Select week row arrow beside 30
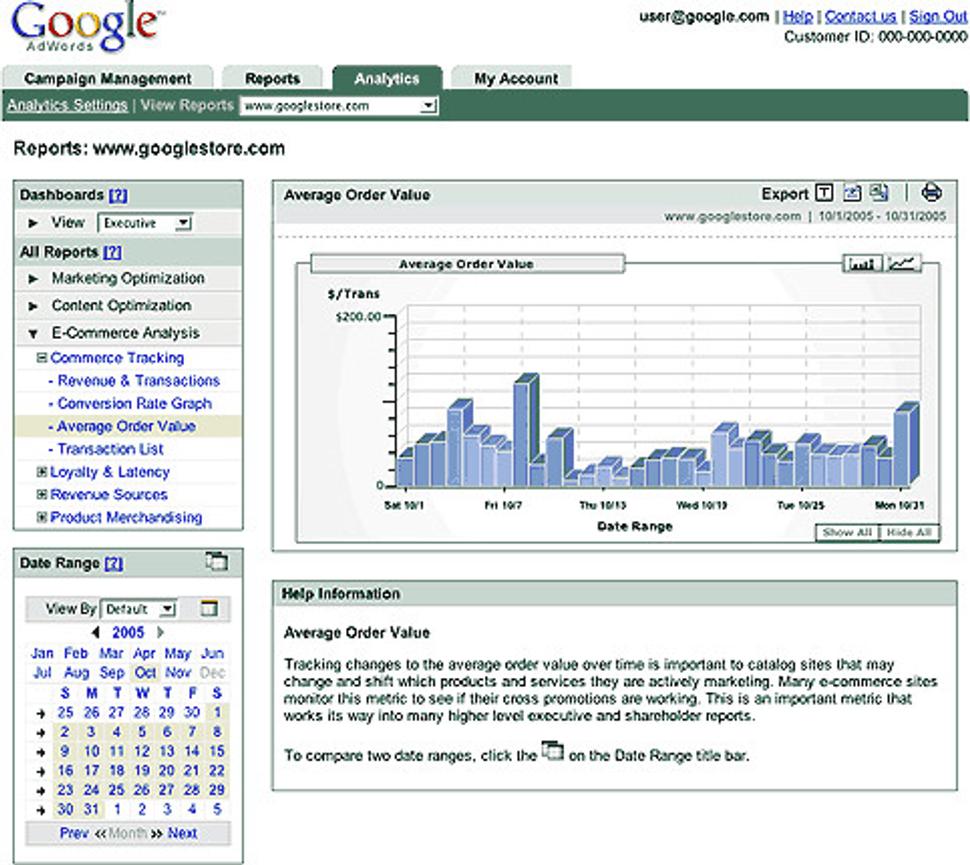 [x=41, y=810]
